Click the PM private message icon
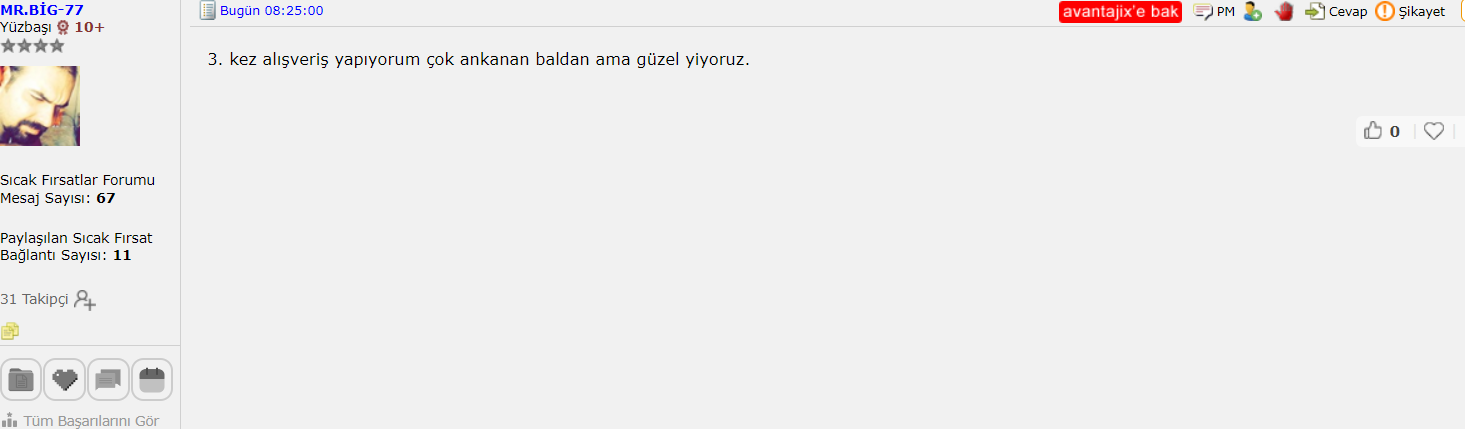The width and height of the screenshot is (1465, 429). tap(1214, 12)
